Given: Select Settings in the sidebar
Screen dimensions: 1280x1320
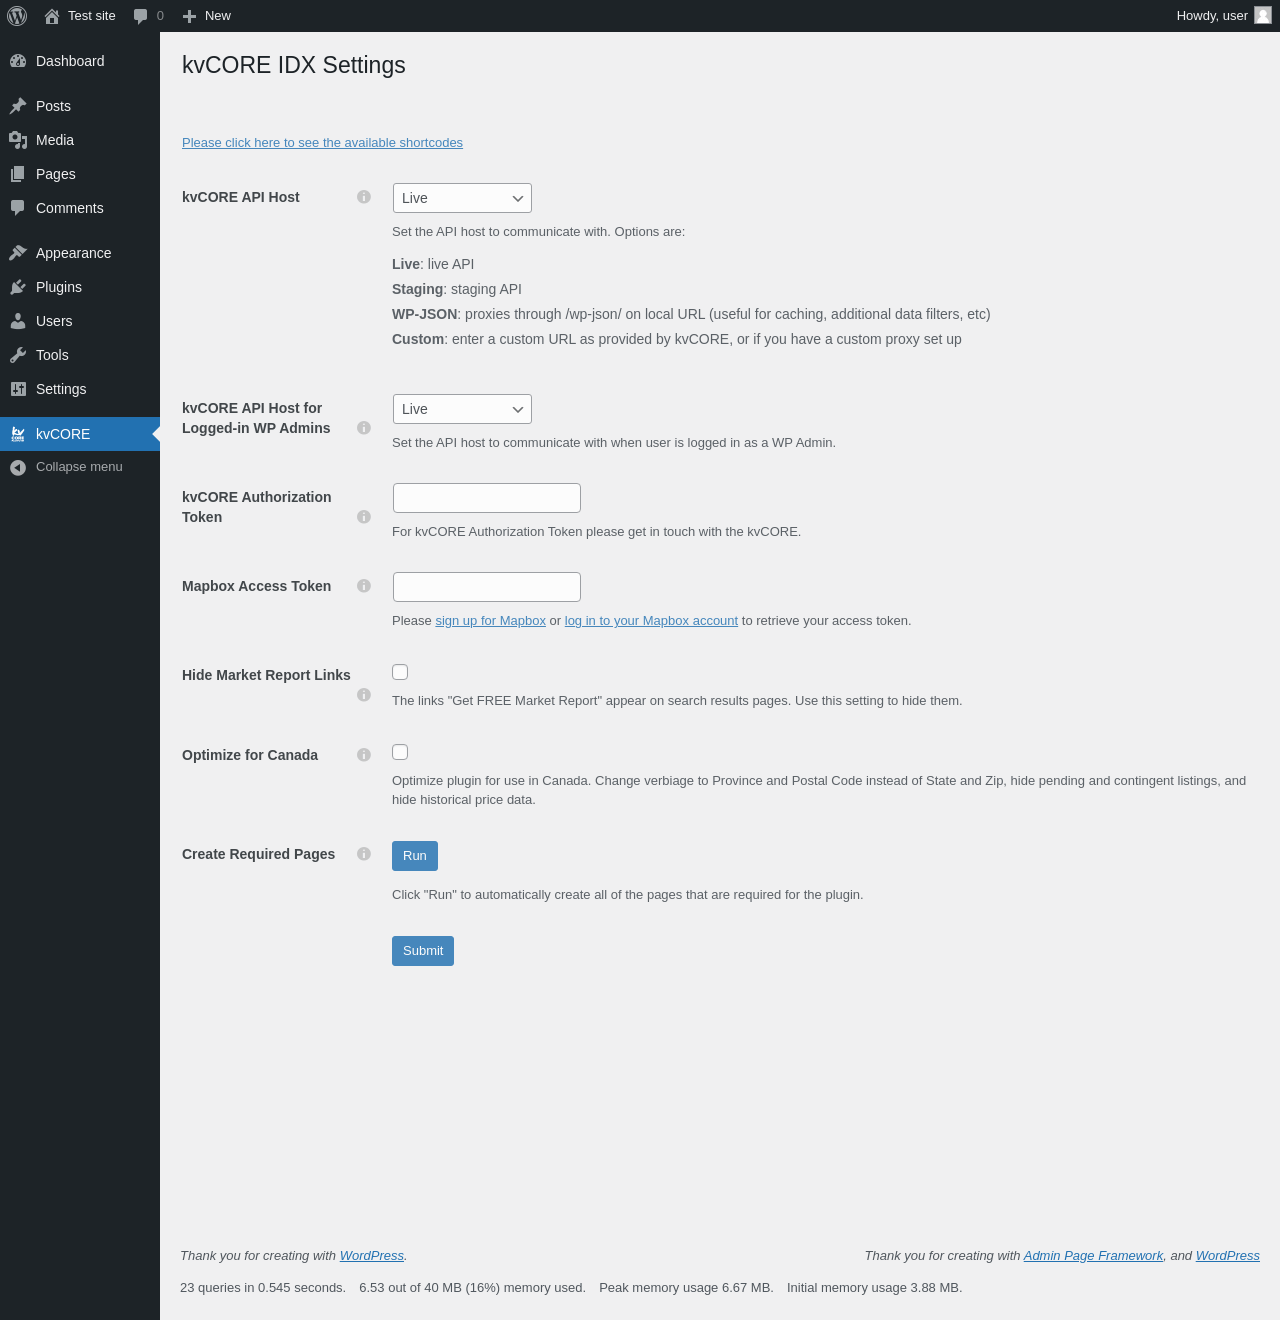Looking at the screenshot, I should pyautogui.click(x=80, y=389).
